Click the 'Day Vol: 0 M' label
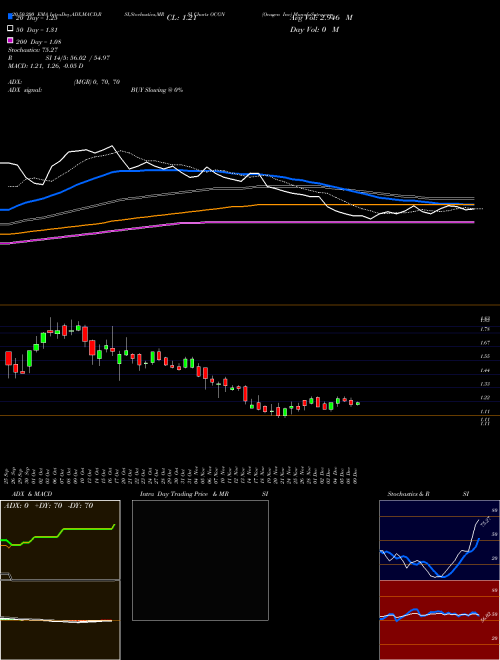Screen dimensions: 500x660 click(314, 30)
